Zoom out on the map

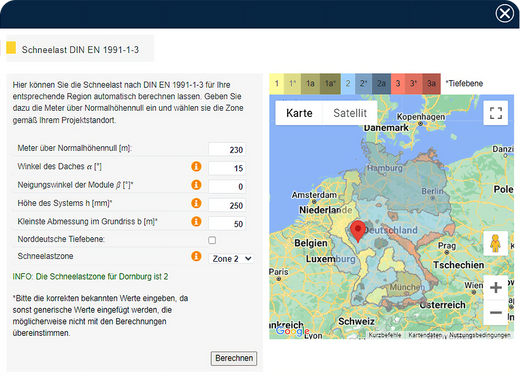[496, 312]
